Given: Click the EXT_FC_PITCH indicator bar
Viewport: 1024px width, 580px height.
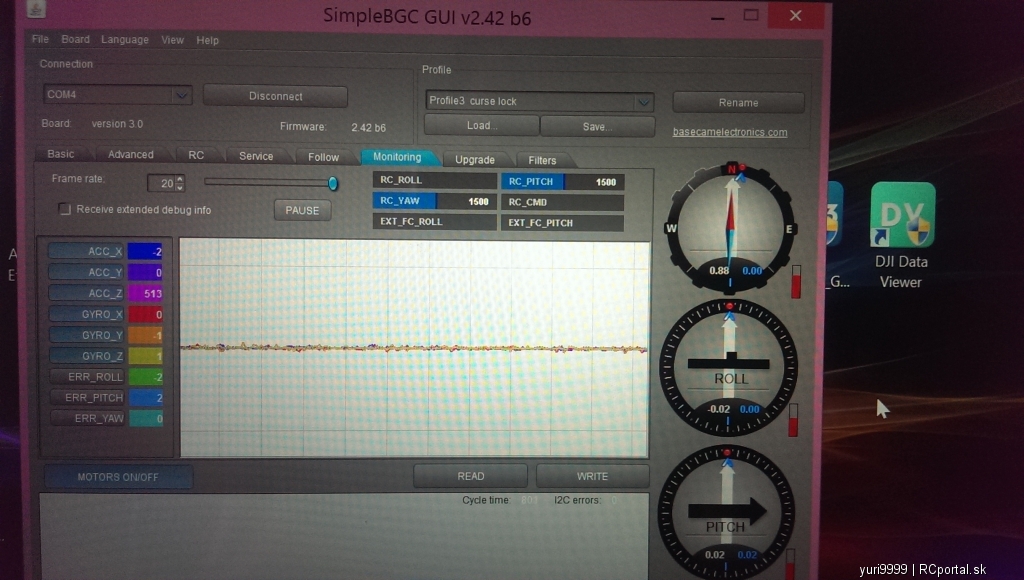Looking at the screenshot, I should [x=562, y=223].
